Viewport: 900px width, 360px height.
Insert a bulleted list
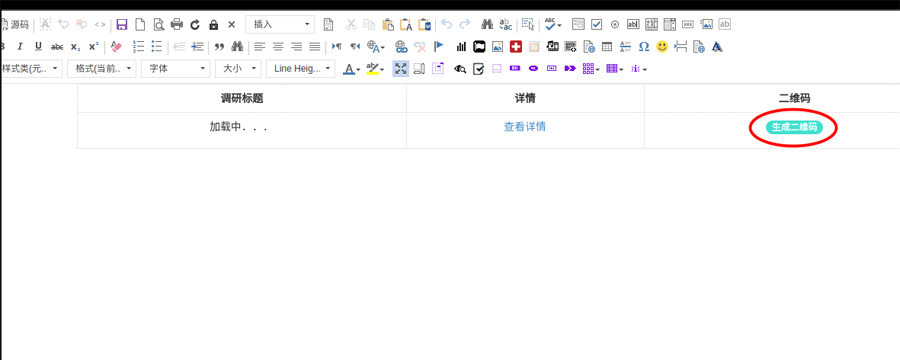pos(157,47)
